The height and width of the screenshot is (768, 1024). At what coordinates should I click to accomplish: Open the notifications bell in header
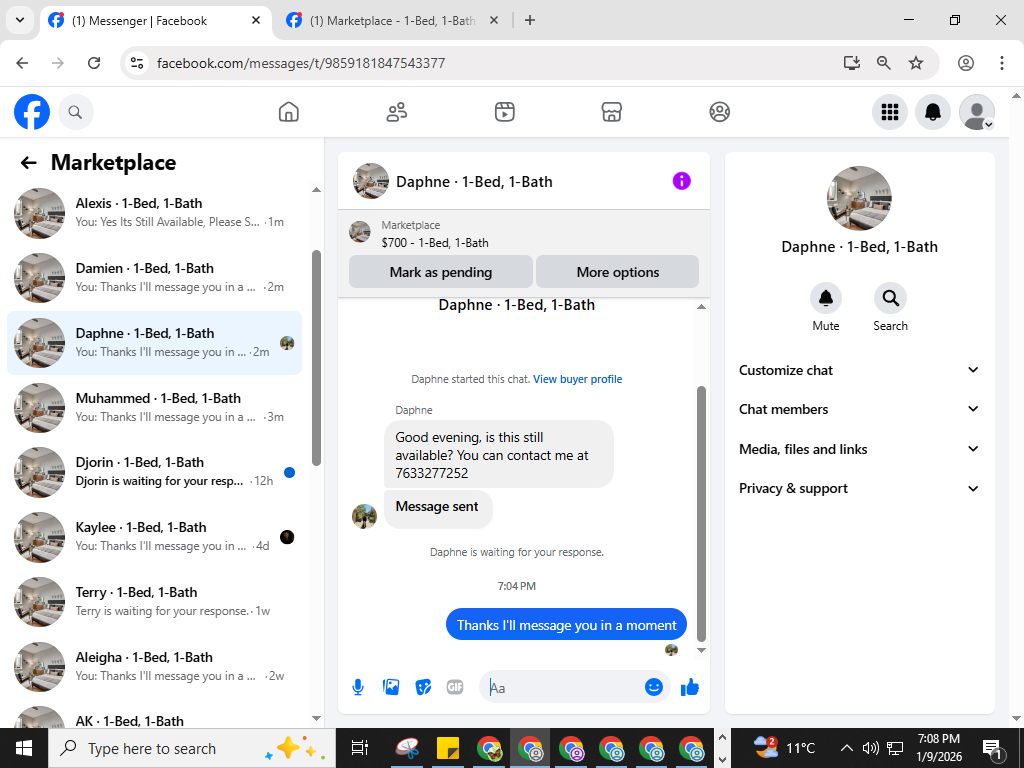[x=933, y=112]
